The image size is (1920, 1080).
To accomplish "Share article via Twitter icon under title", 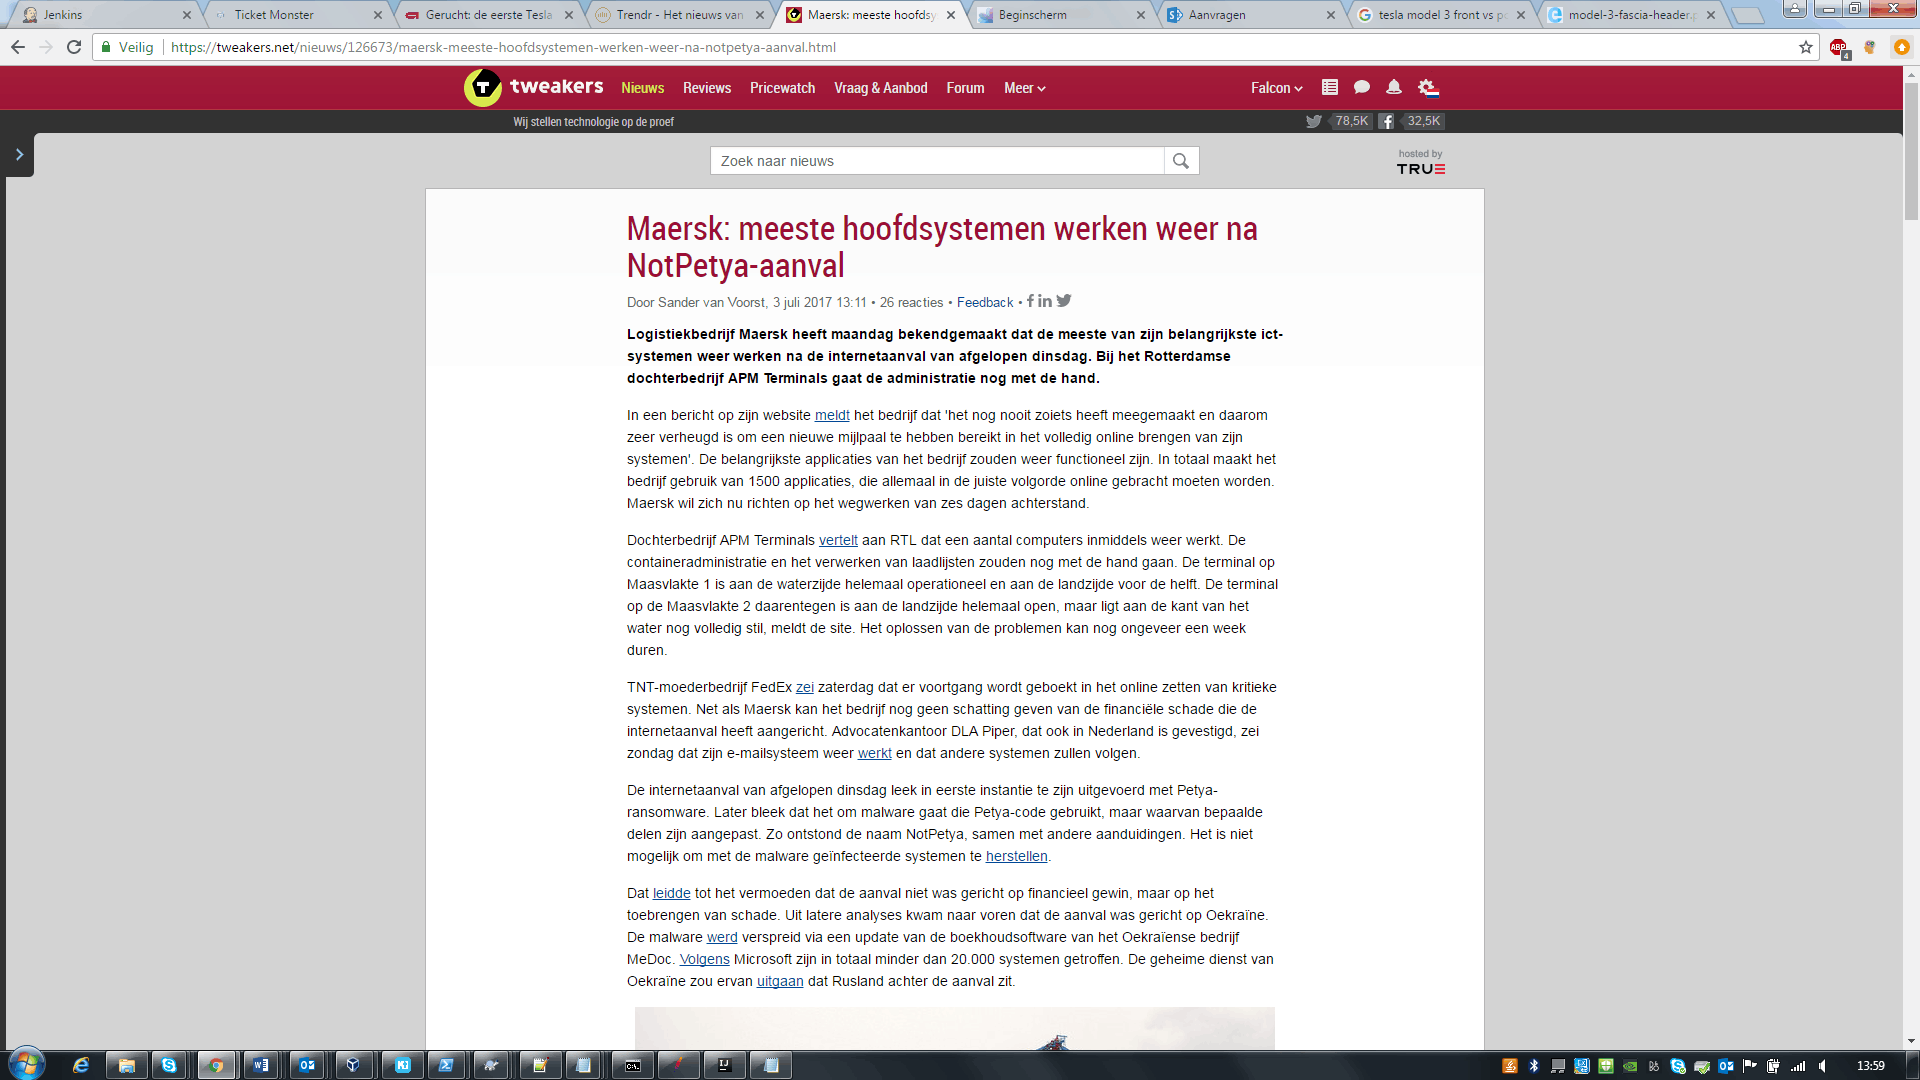I will coord(1064,301).
